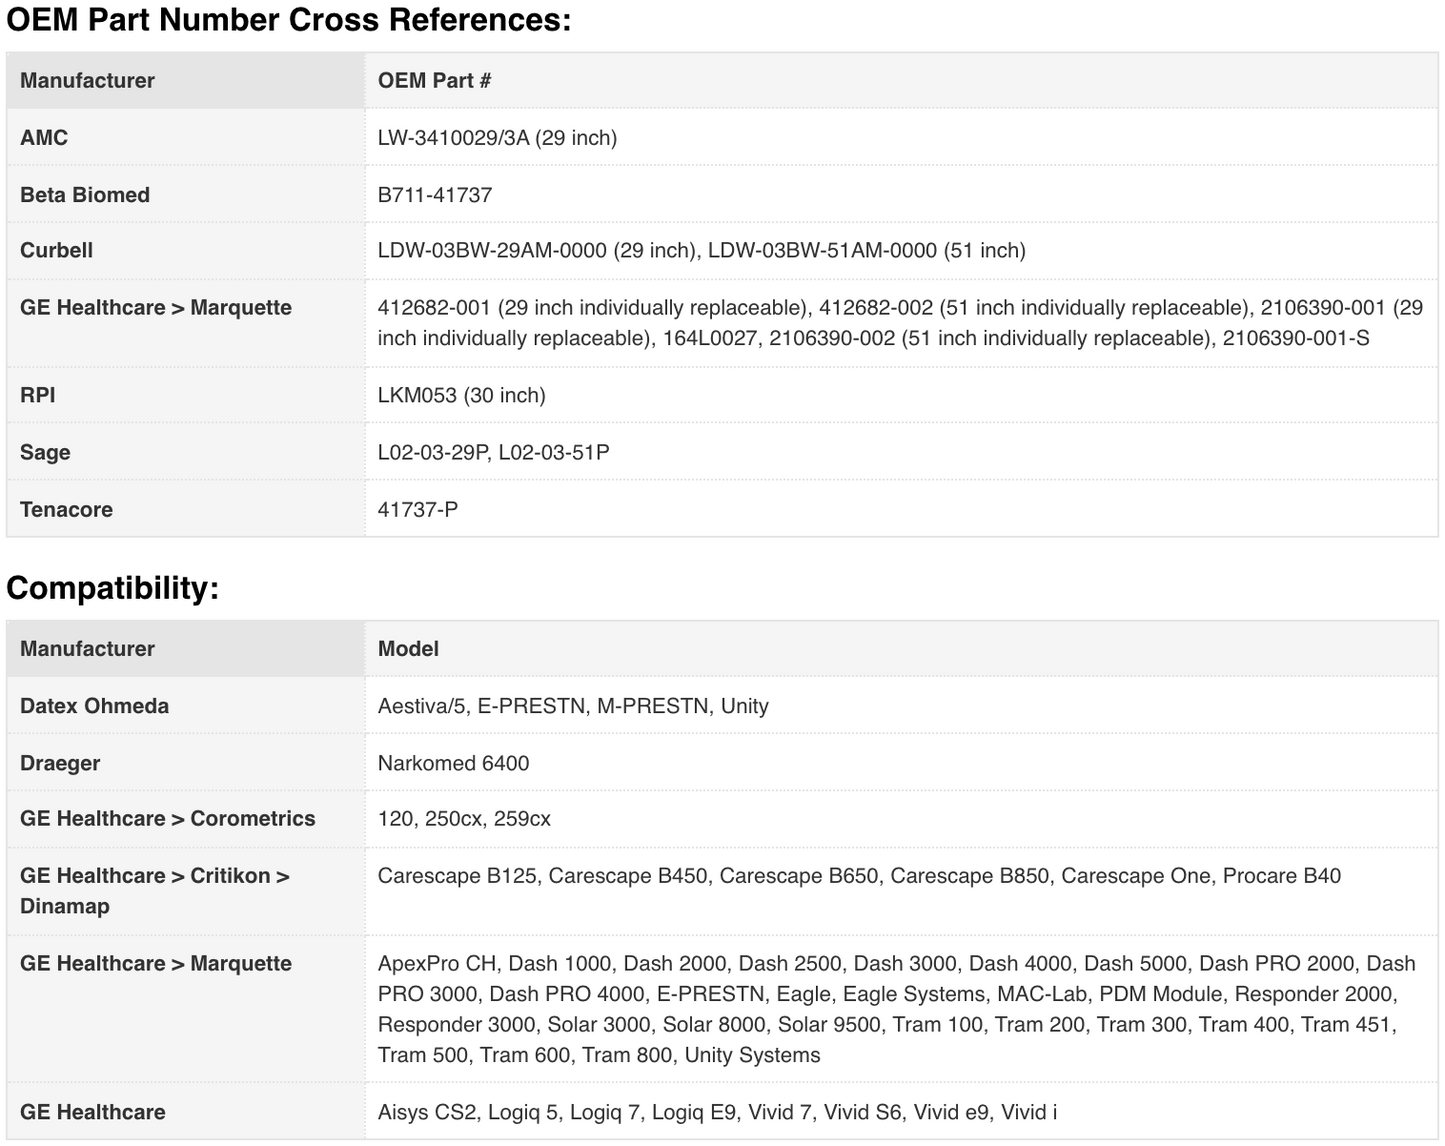Select the 'OEM Part #' column header
This screenshot has width=1445, height=1146.
coord(901,81)
